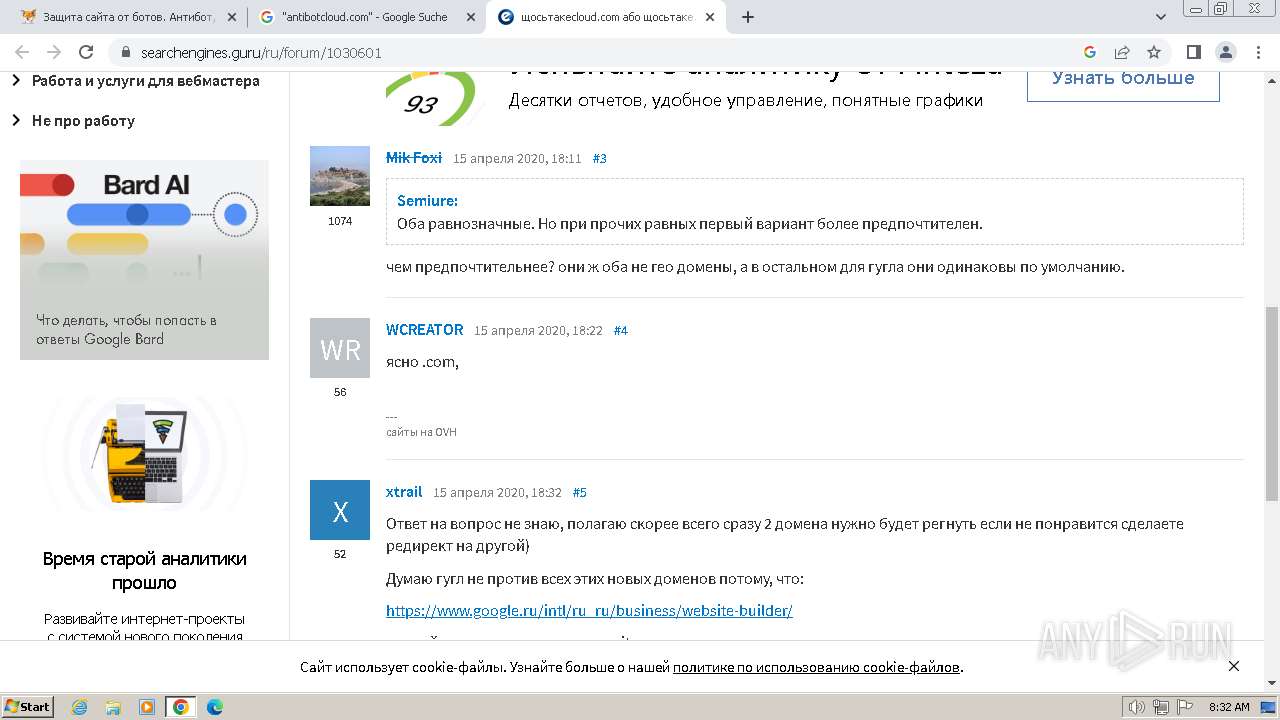
Task: Click the Chrome taskbar icon
Action: tap(181, 707)
